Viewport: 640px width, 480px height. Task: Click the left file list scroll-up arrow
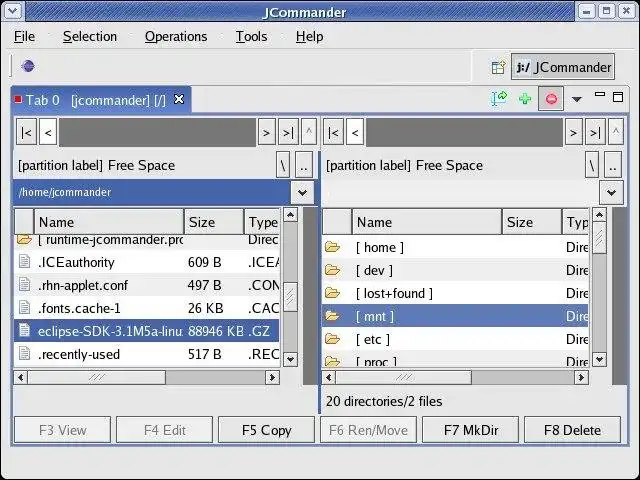point(290,215)
